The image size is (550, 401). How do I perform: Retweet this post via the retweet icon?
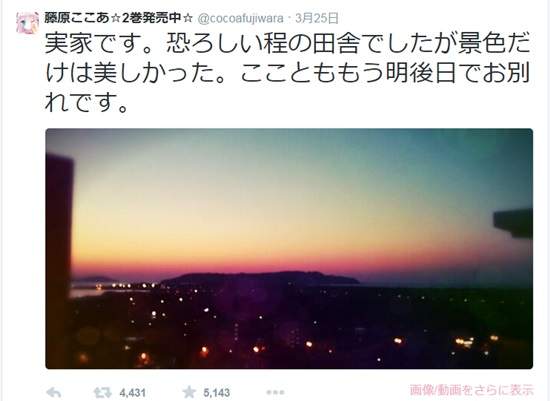(x=102, y=393)
